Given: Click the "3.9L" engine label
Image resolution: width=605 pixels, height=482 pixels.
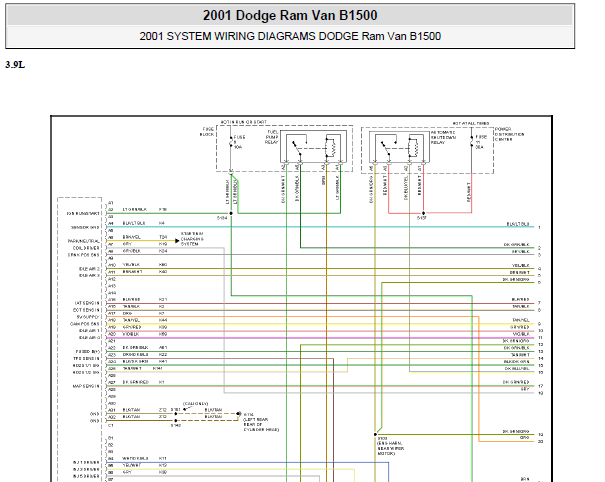Looking at the screenshot, I should point(15,65).
